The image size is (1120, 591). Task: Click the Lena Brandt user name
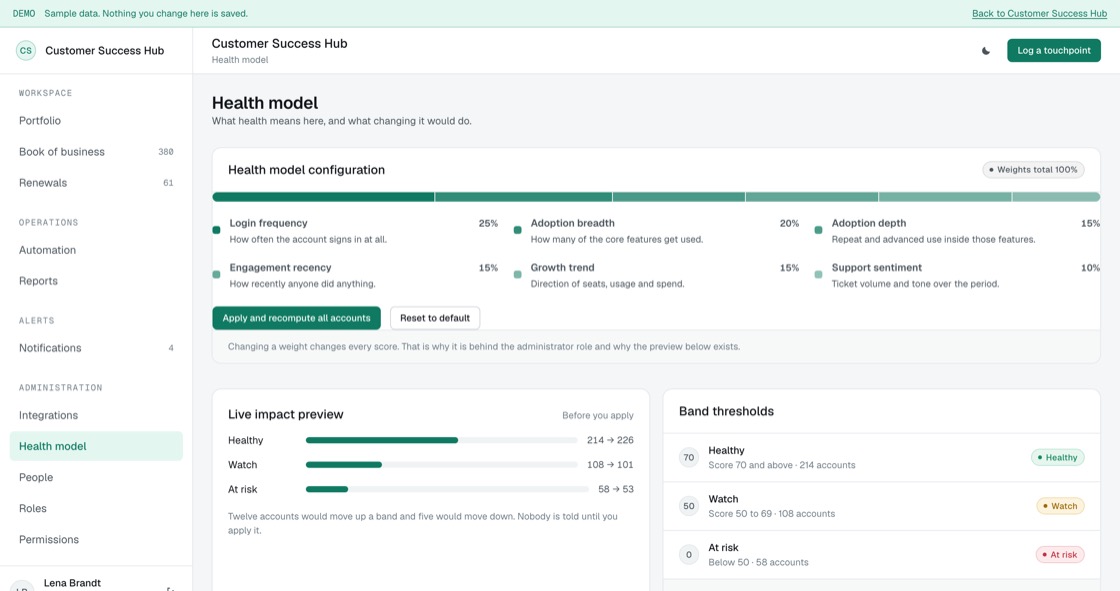pos(72,583)
